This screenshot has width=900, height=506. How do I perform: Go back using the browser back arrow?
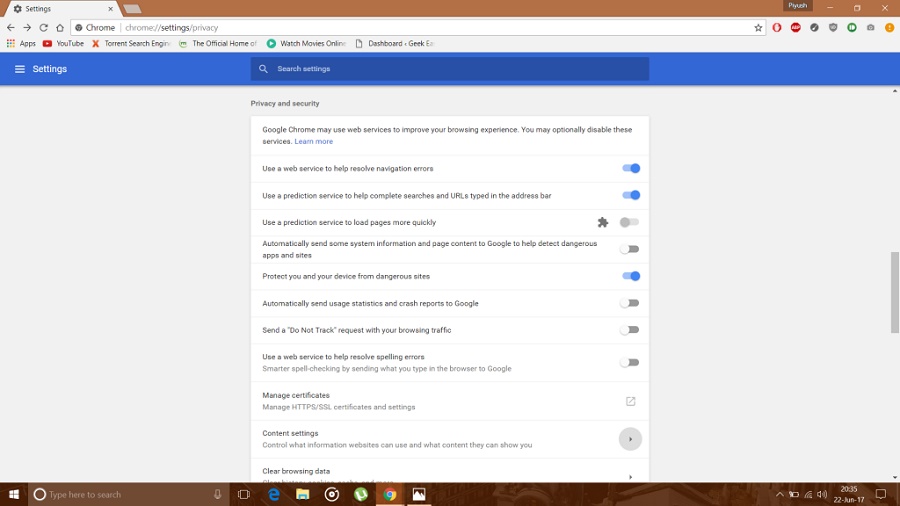(11, 28)
